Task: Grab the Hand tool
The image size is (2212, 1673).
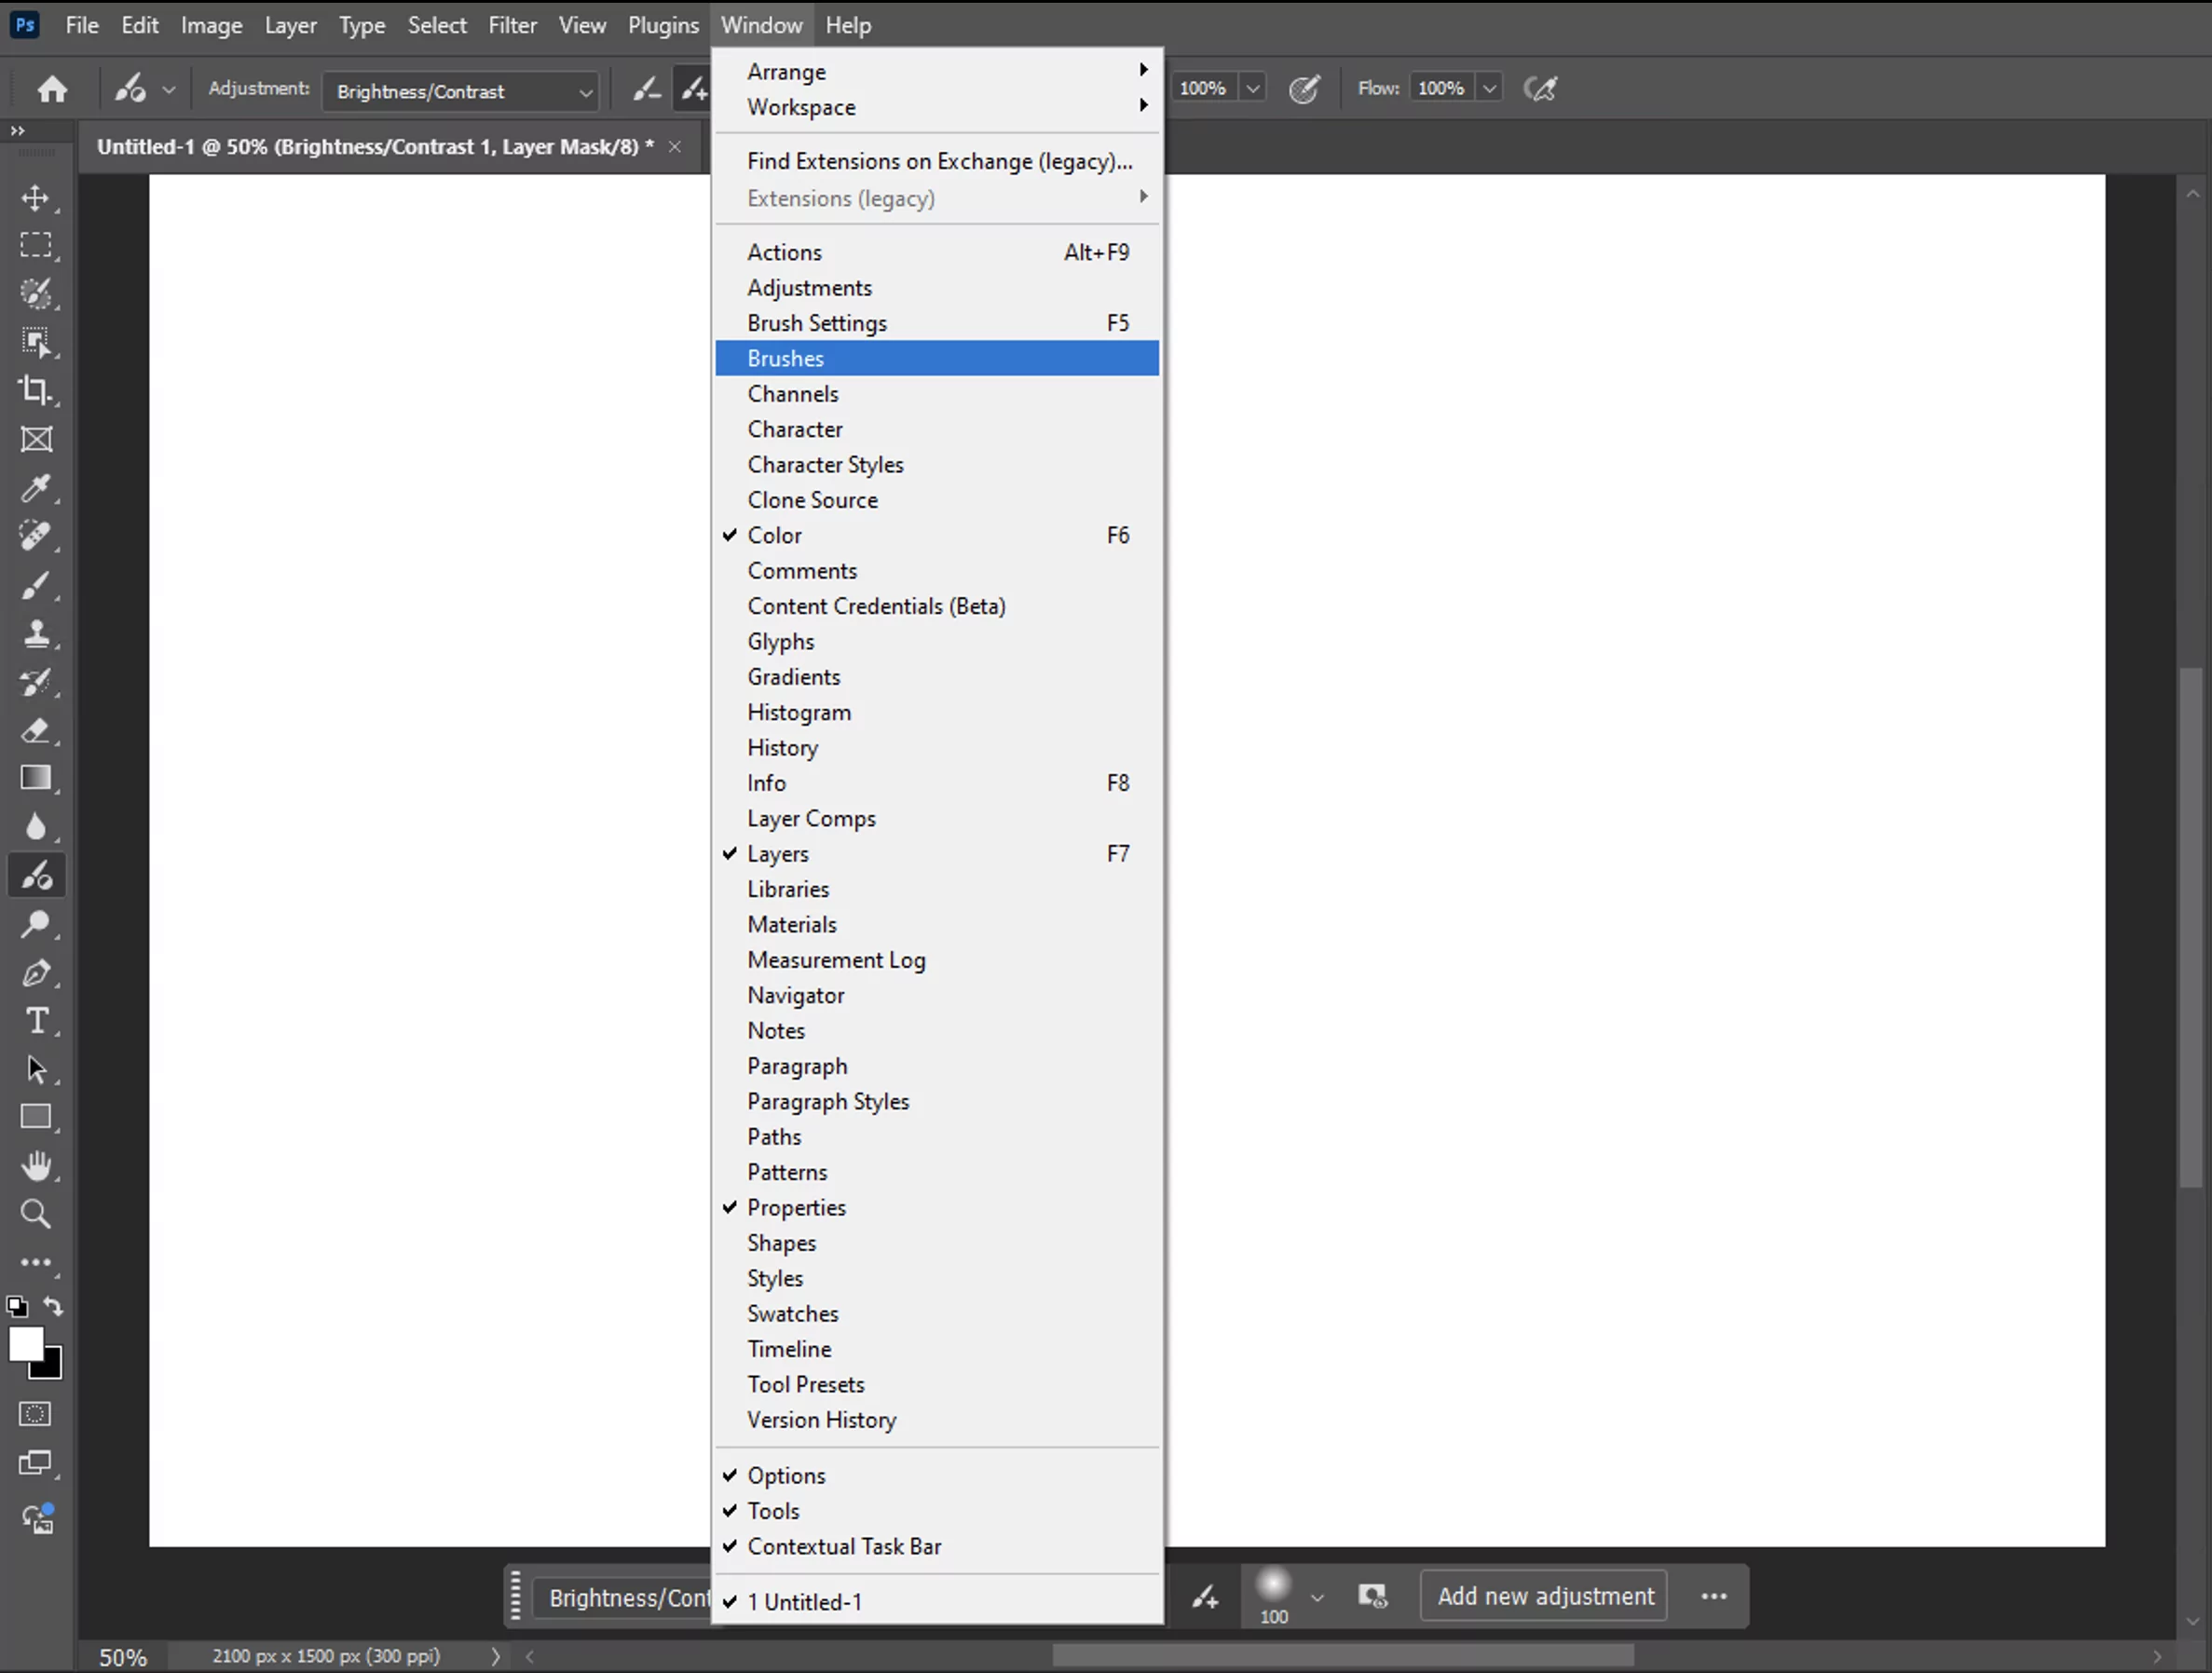Action: click(x=38, y=1166)
